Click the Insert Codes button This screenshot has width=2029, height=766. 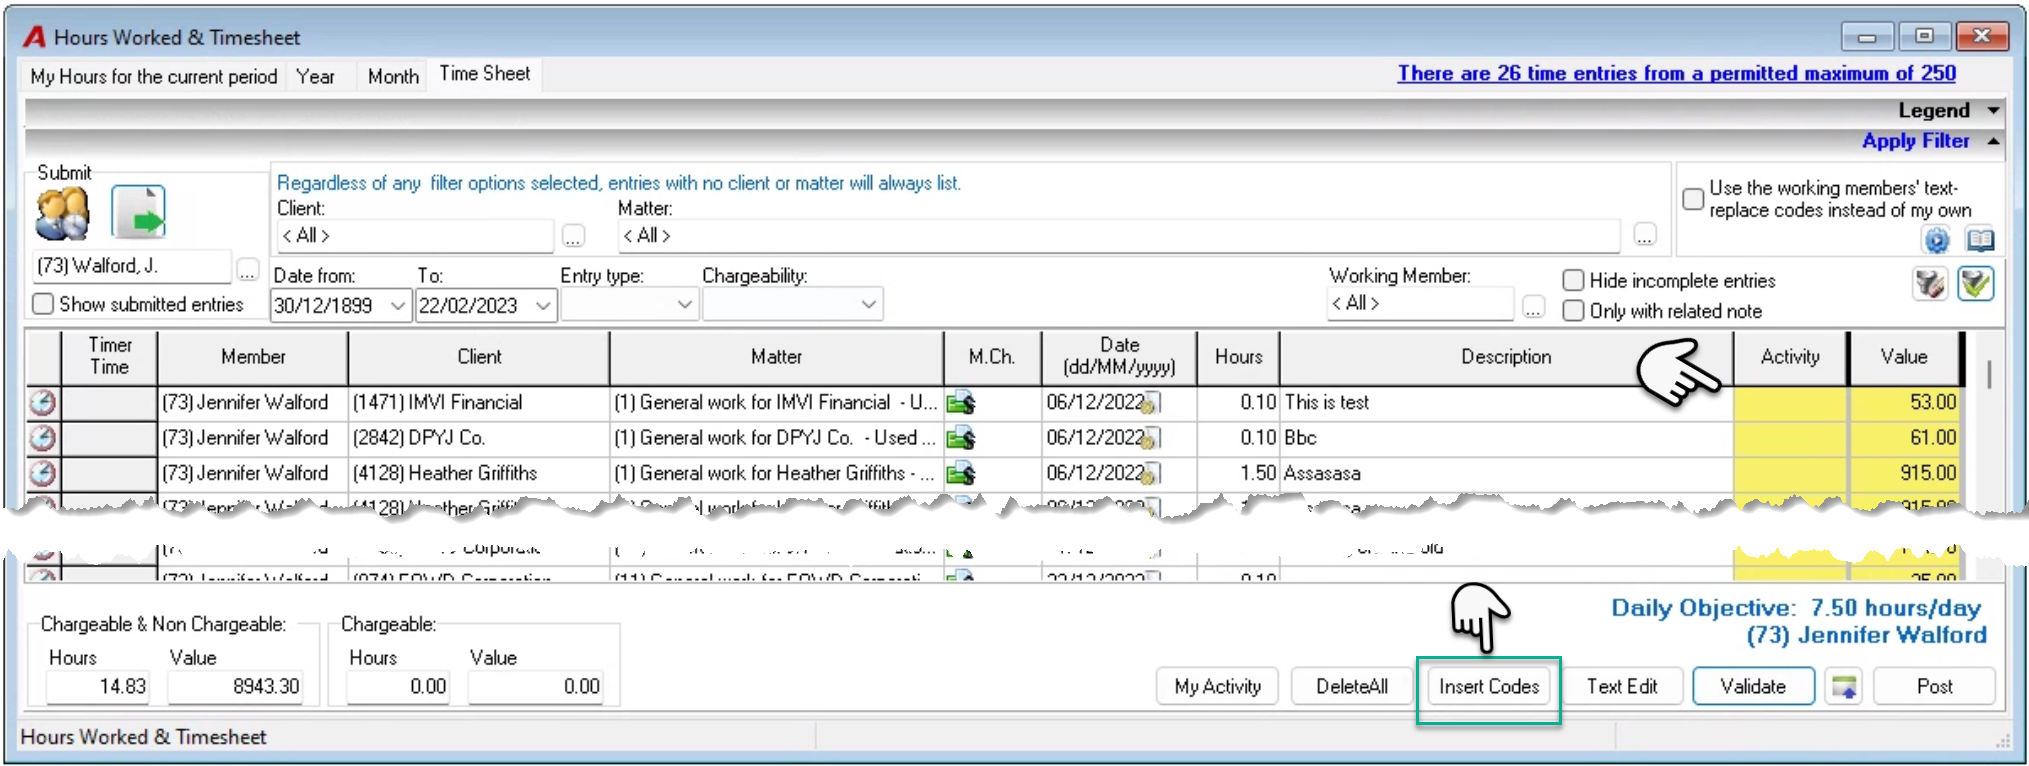point(1488,687)
